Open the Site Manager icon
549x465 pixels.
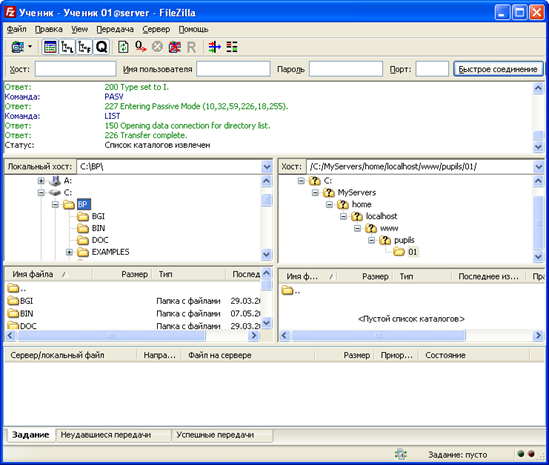18,47
